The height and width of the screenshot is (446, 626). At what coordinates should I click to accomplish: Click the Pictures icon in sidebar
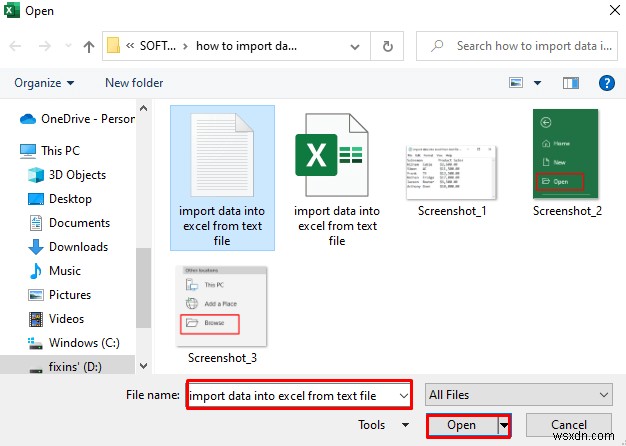tap(36, 295)
